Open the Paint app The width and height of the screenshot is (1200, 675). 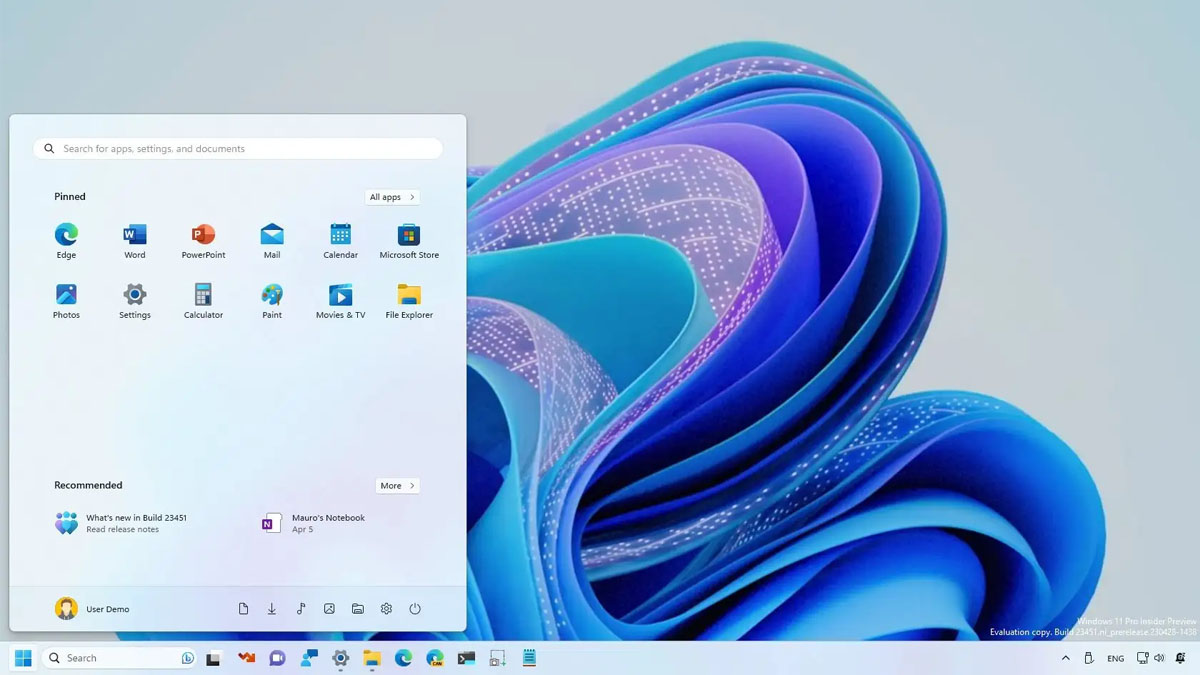click(x=272, y=301)
